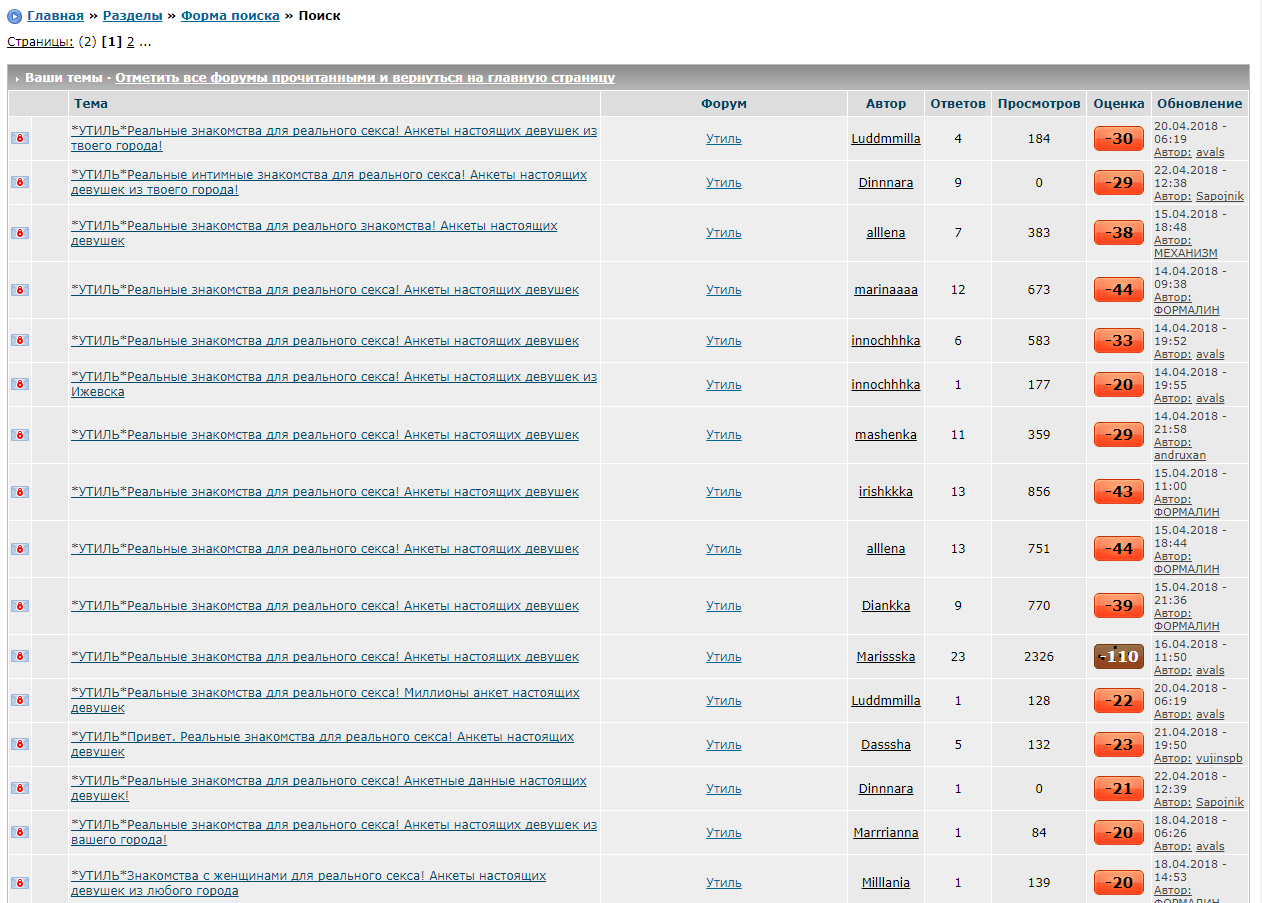Click the Оценка column header
The width and height of the screenshot is (1262, 903).
[x=1119, y=104]
